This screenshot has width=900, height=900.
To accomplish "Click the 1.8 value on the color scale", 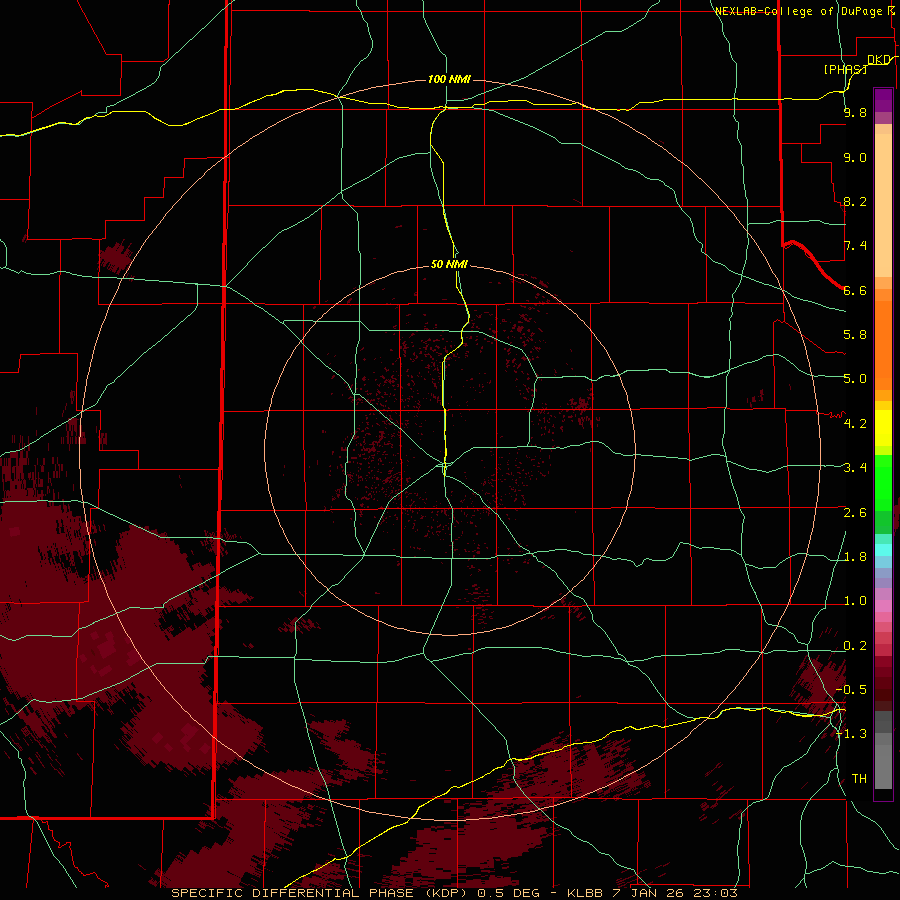I will pos(855,557).
